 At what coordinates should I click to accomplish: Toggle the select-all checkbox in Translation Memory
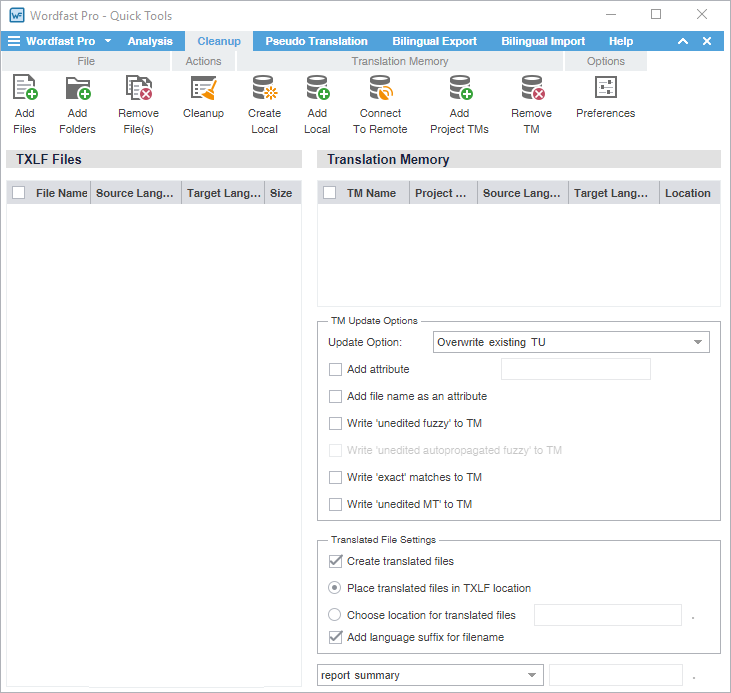point(330,193)
